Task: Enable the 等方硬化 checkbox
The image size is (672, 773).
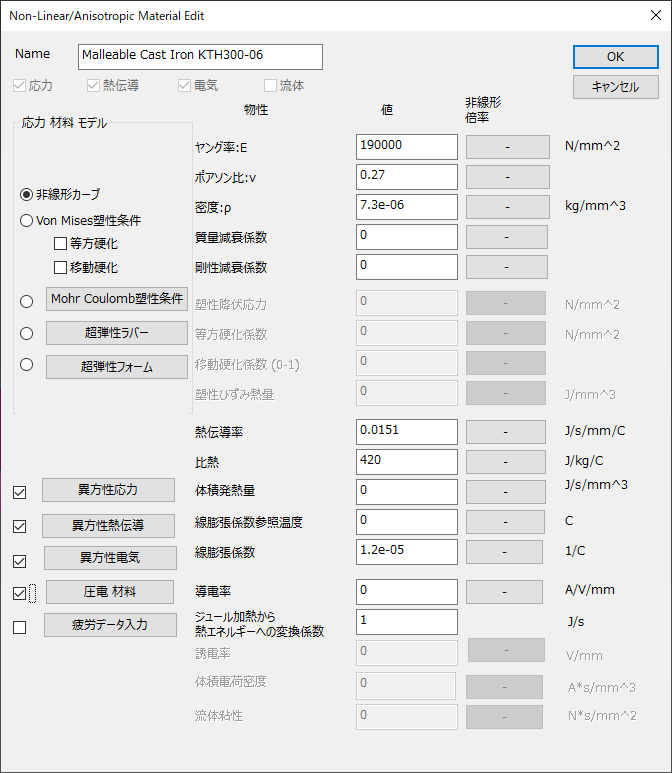Action: click(61, 243)
